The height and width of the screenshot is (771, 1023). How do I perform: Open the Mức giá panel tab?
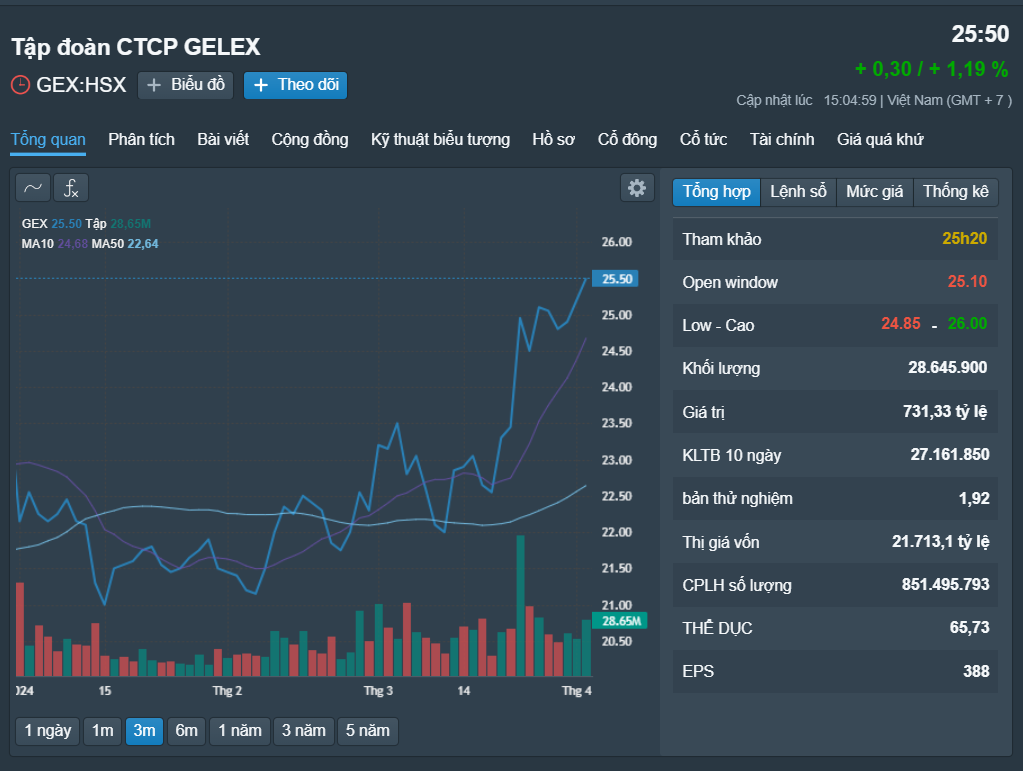tap(874, 192)
